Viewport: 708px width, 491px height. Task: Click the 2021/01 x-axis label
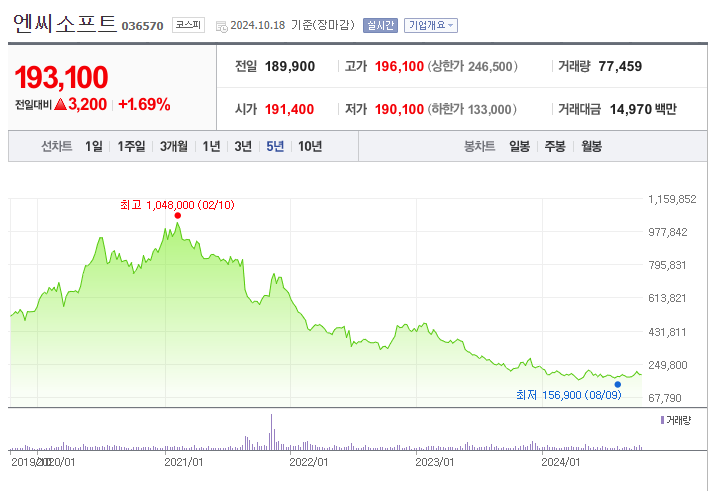click(184, 462)
